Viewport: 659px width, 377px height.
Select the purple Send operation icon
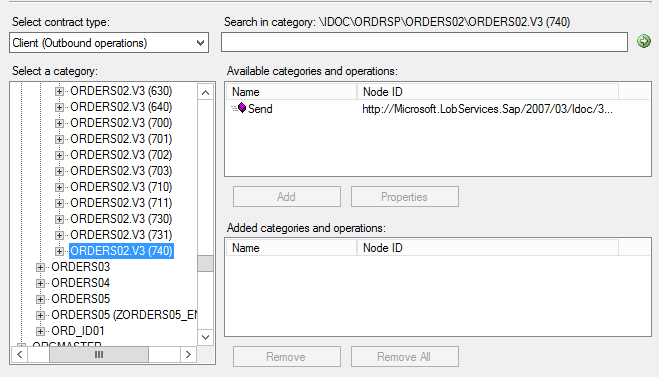(242, 108)
